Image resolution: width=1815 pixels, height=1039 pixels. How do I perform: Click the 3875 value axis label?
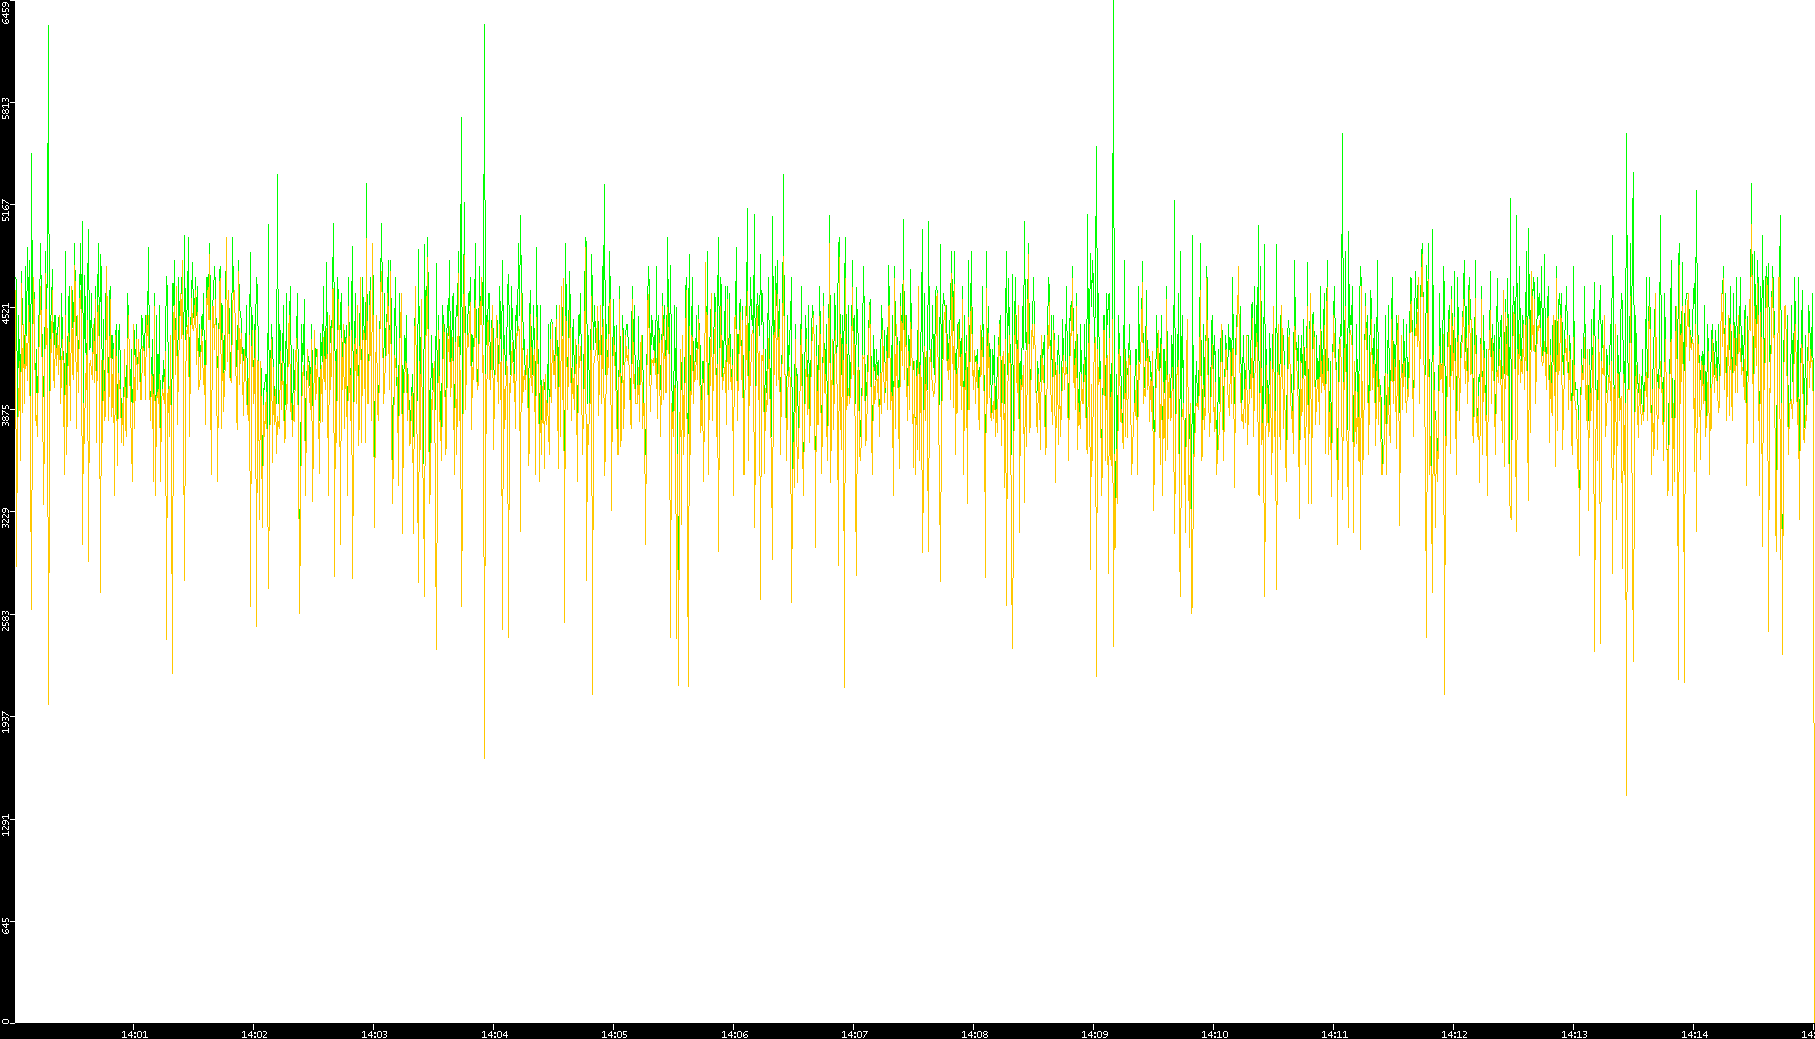click(x=6, y=415)
